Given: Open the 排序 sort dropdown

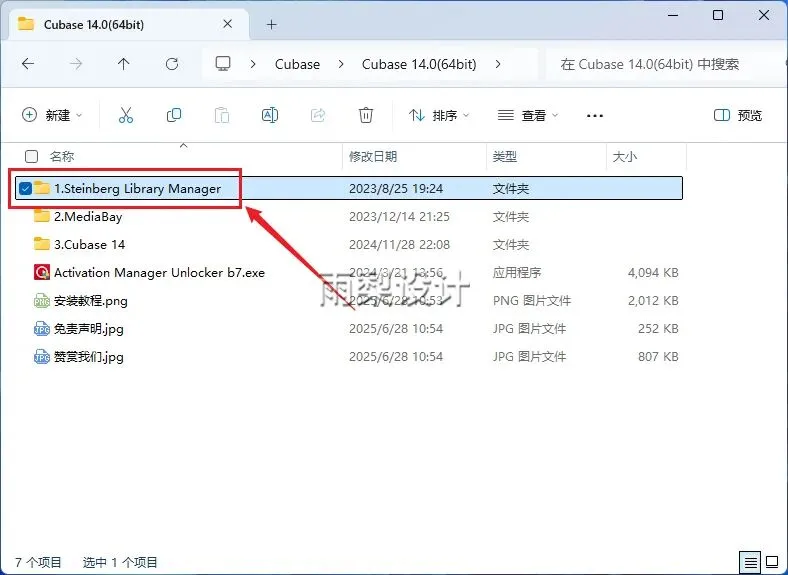Looking at the screenshot, I should click(x=439, y=116).
